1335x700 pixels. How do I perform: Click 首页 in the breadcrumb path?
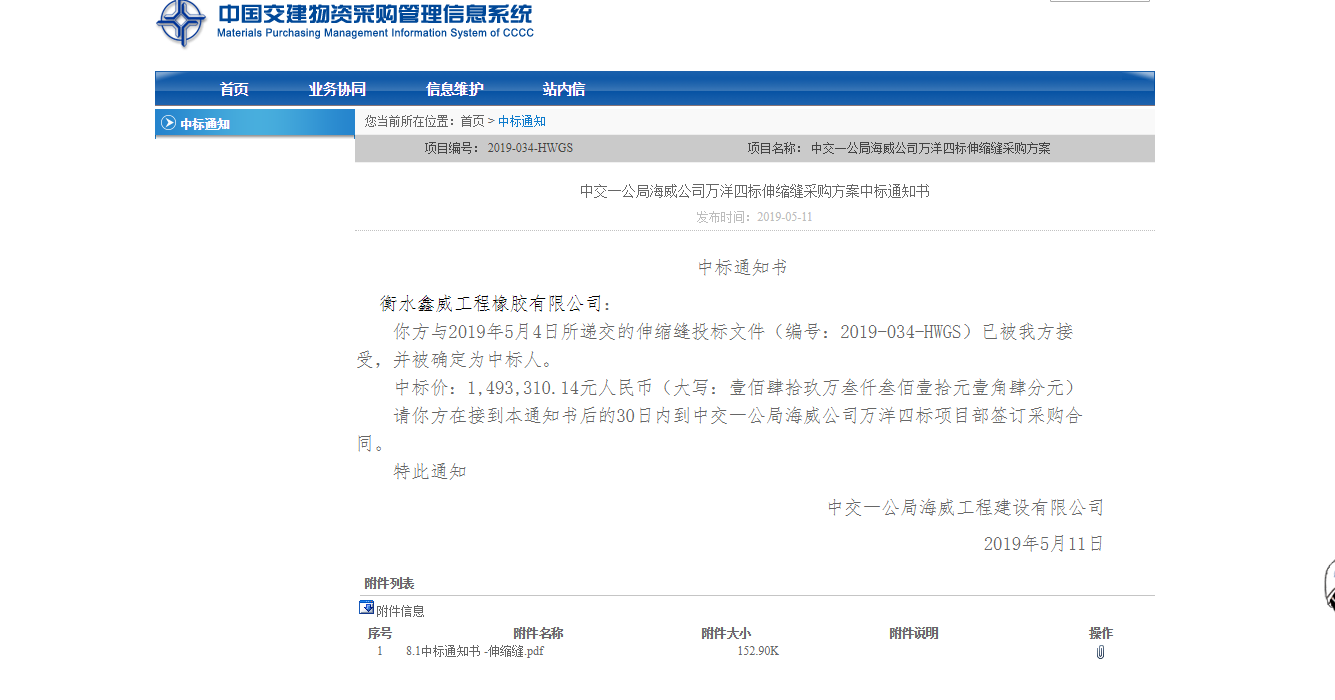tap(472, 121)
